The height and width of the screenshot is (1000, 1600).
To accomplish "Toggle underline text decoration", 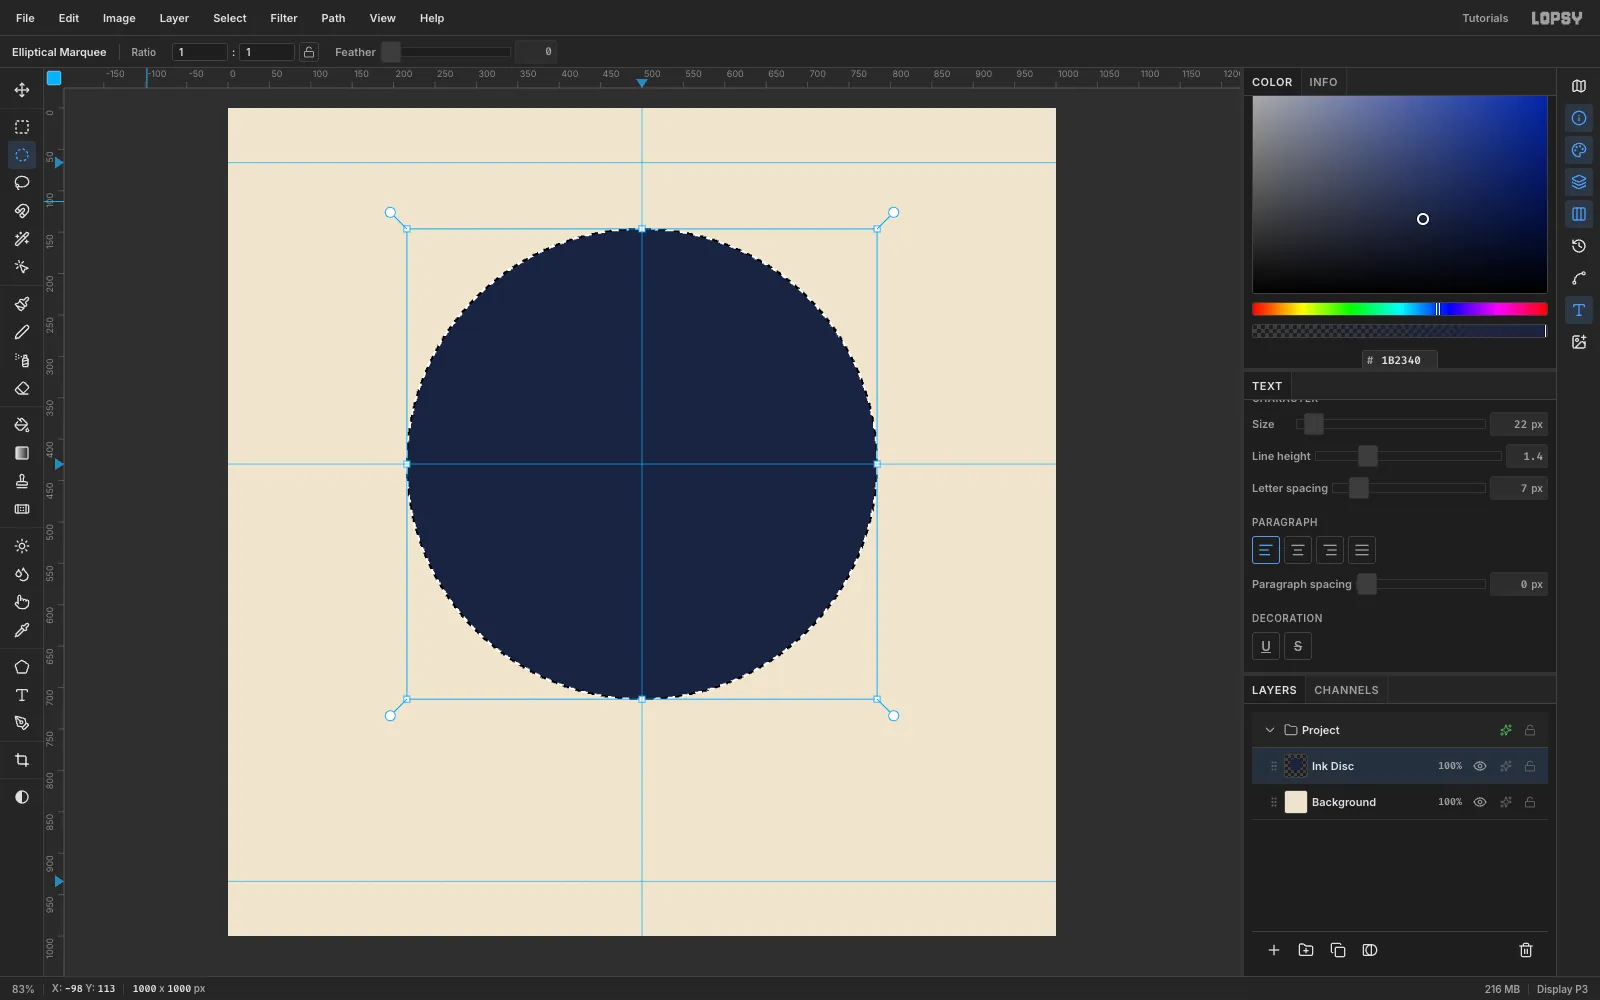I will 1266,646.
